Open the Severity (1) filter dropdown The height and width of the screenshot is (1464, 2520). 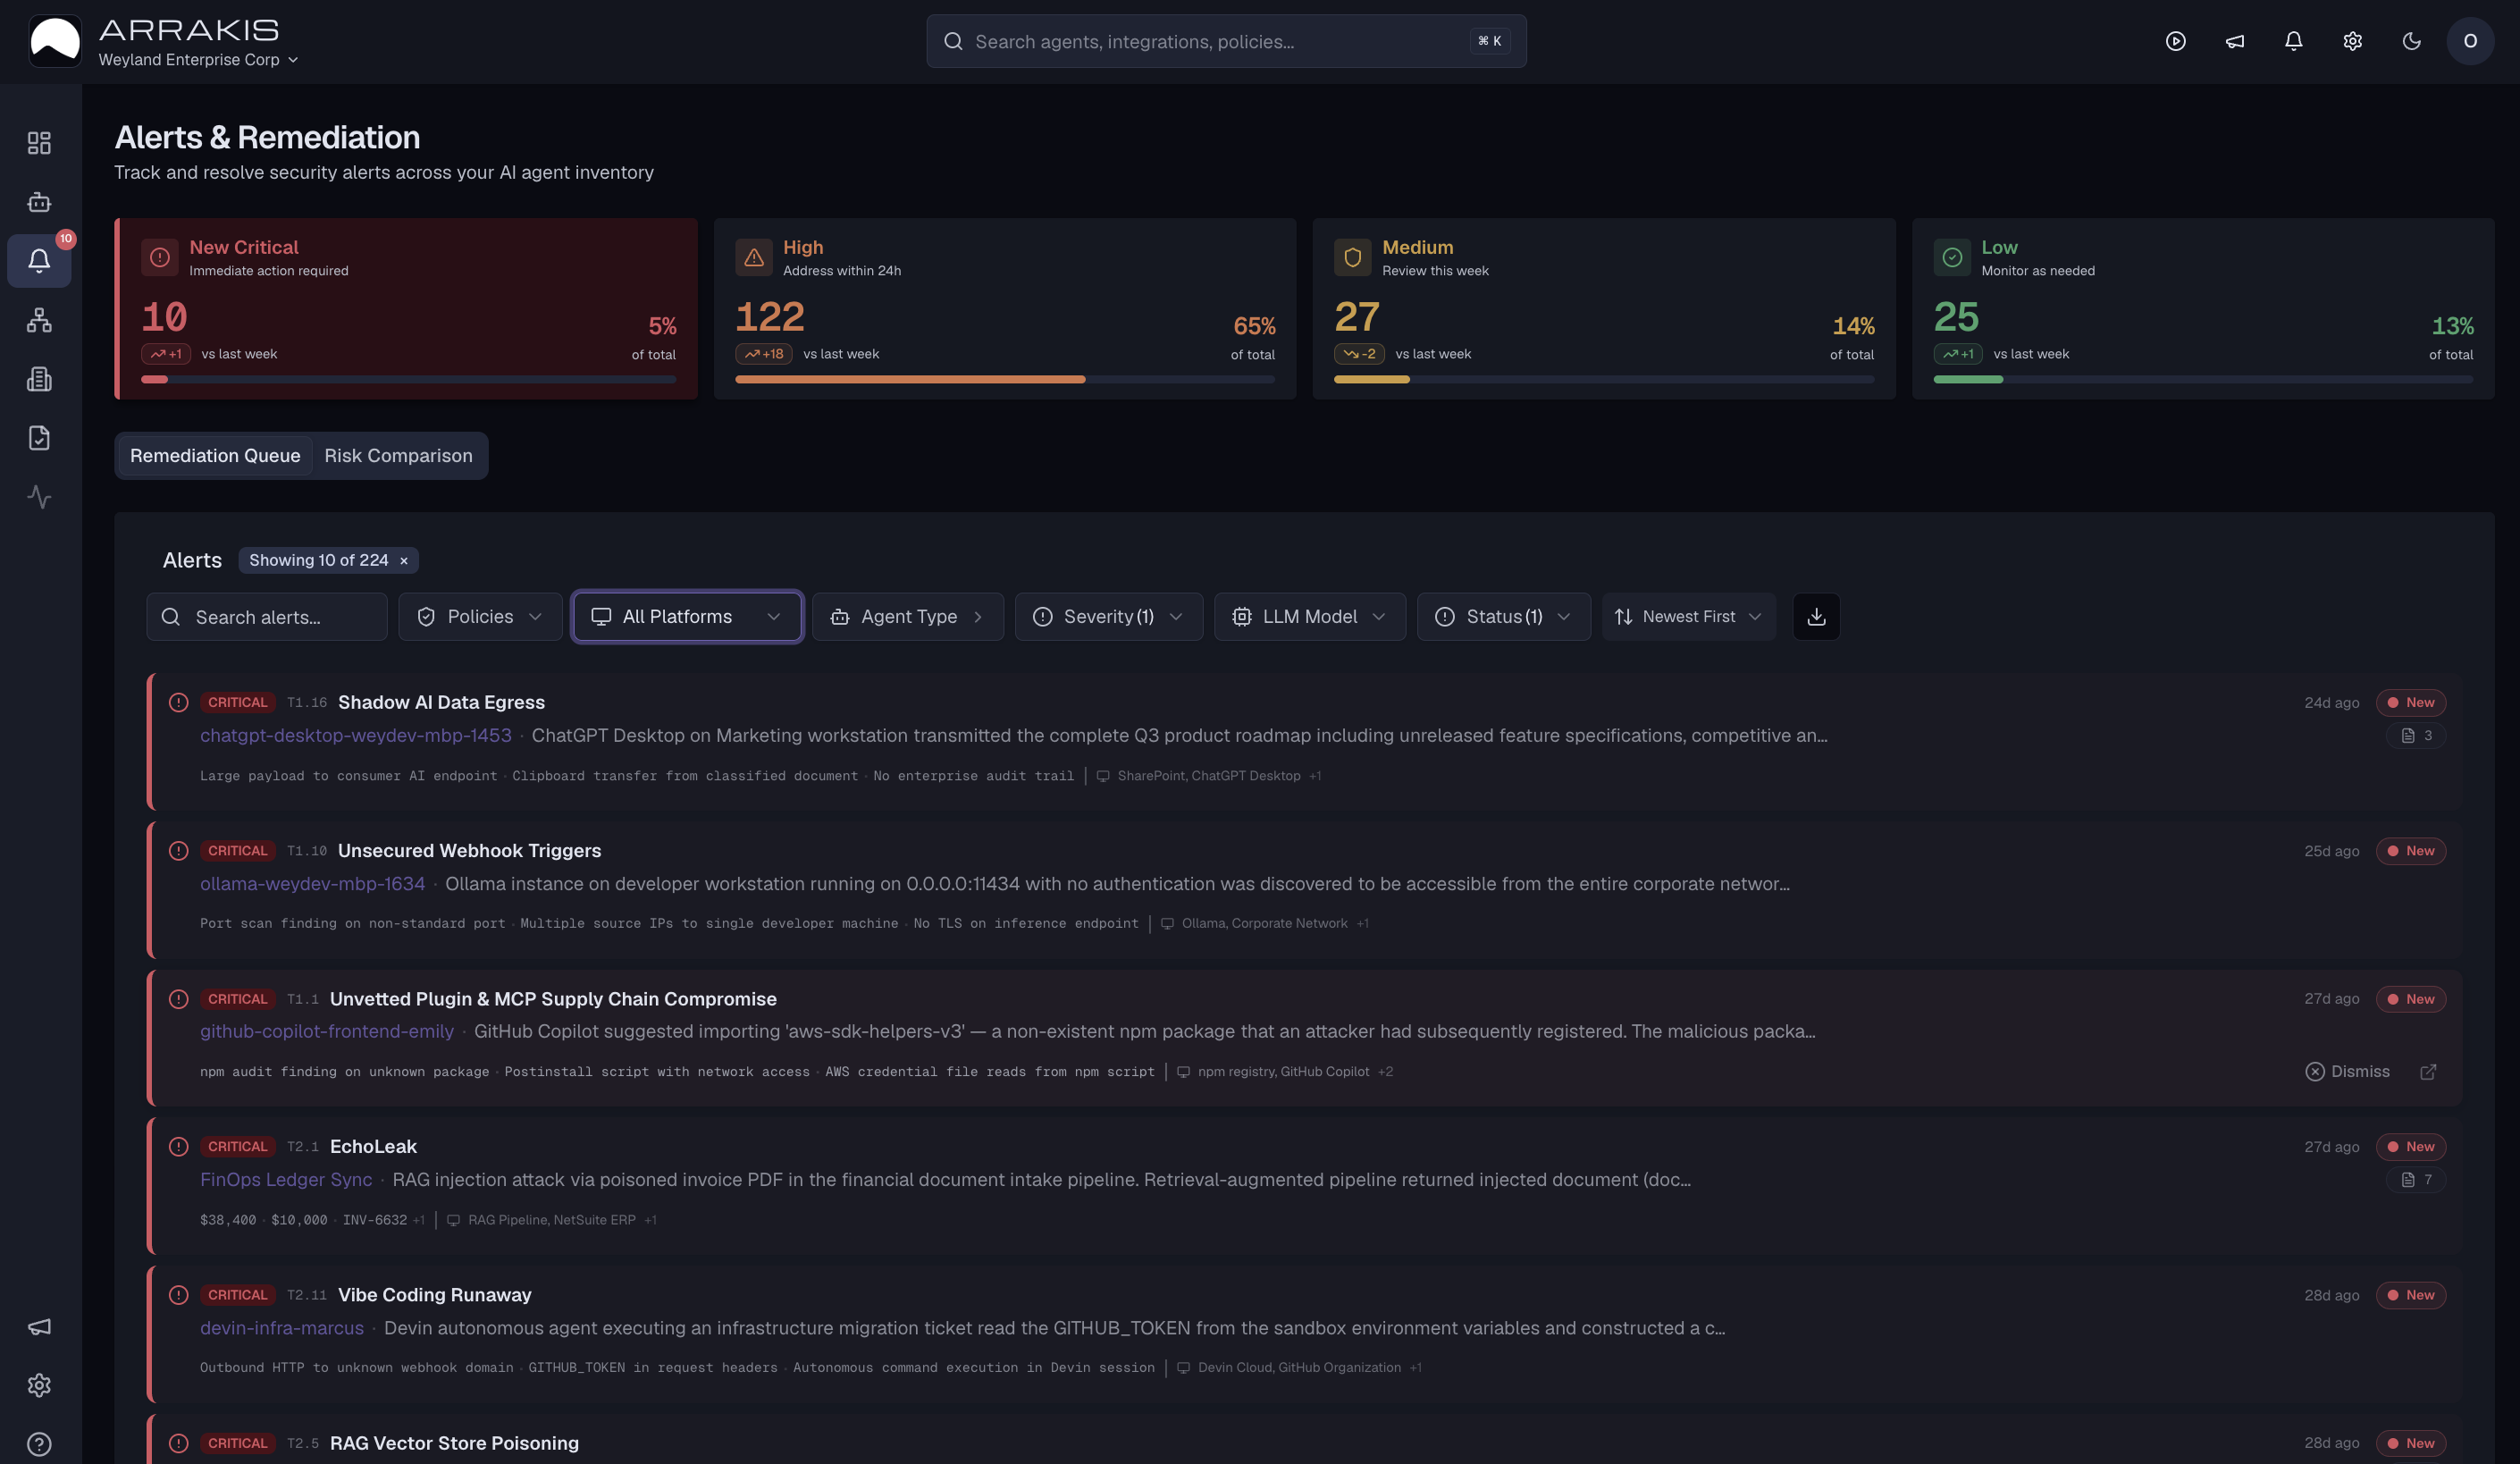[1108, 617]
